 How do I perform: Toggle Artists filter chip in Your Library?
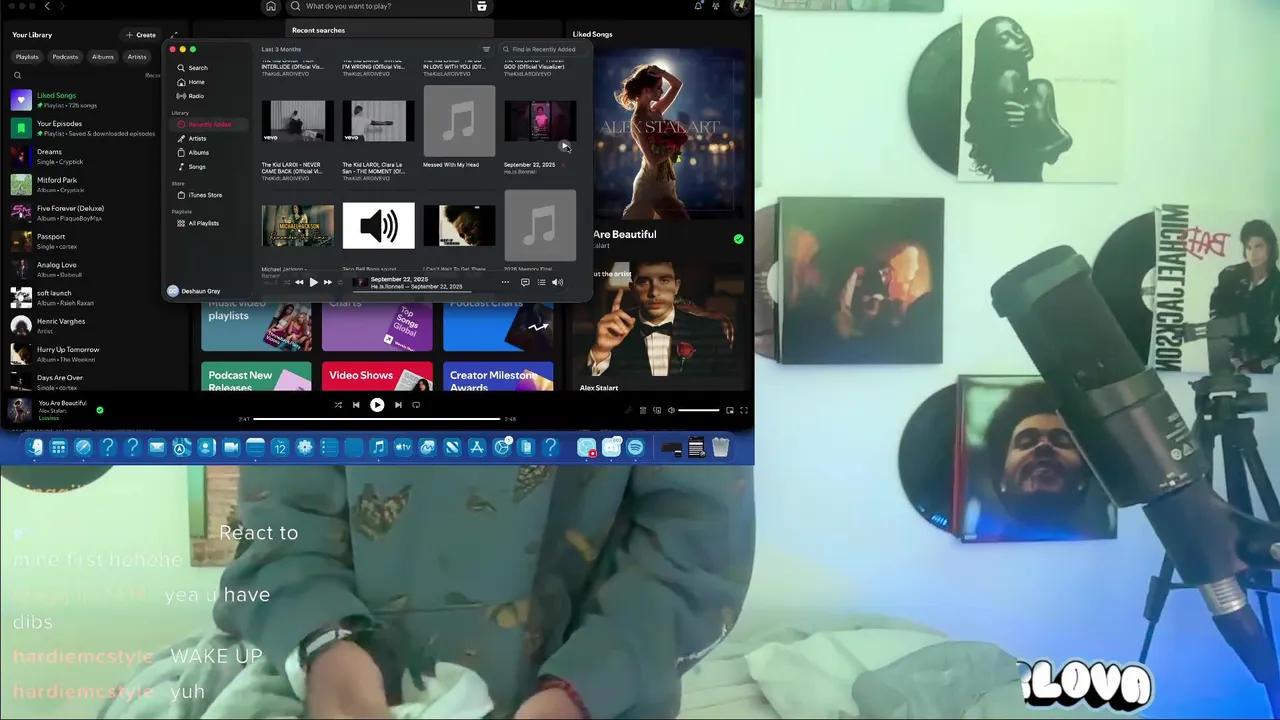[137, 57]
